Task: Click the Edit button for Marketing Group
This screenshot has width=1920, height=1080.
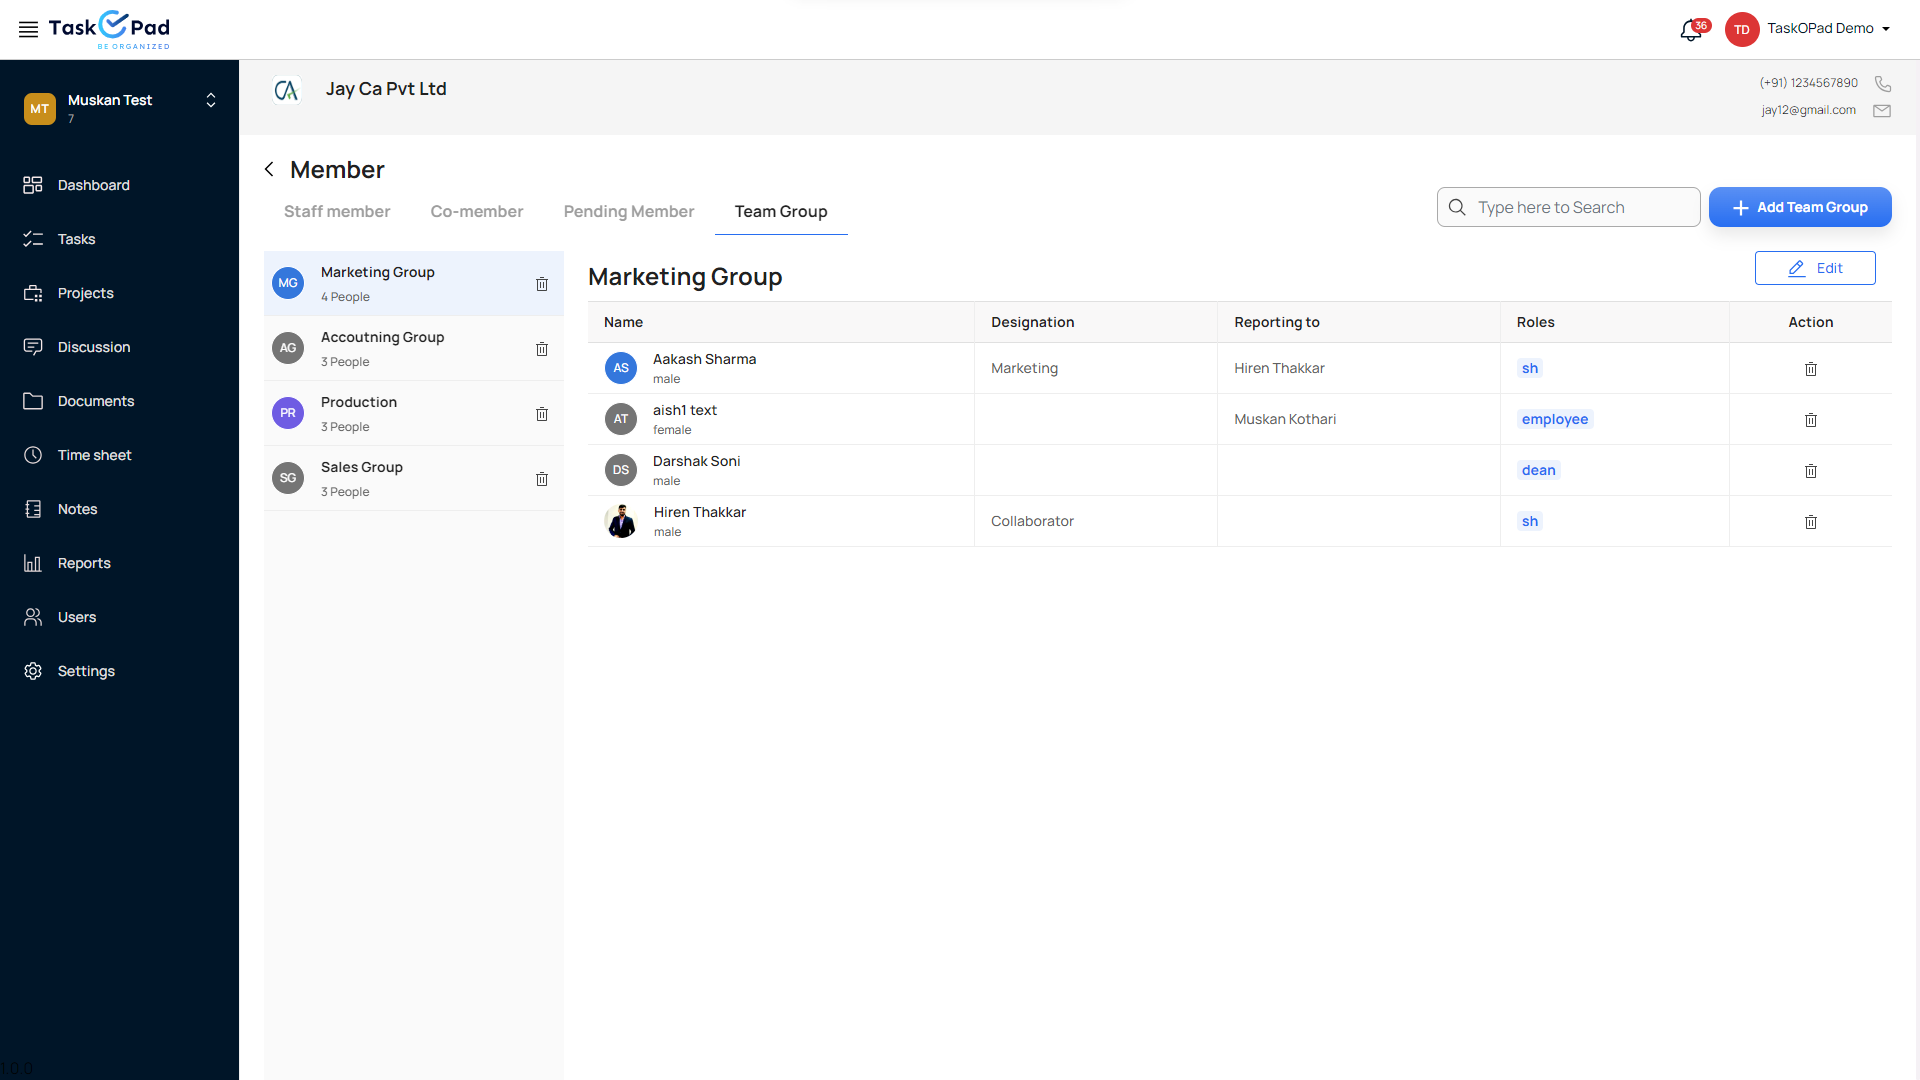Action: coord(1814,268)
